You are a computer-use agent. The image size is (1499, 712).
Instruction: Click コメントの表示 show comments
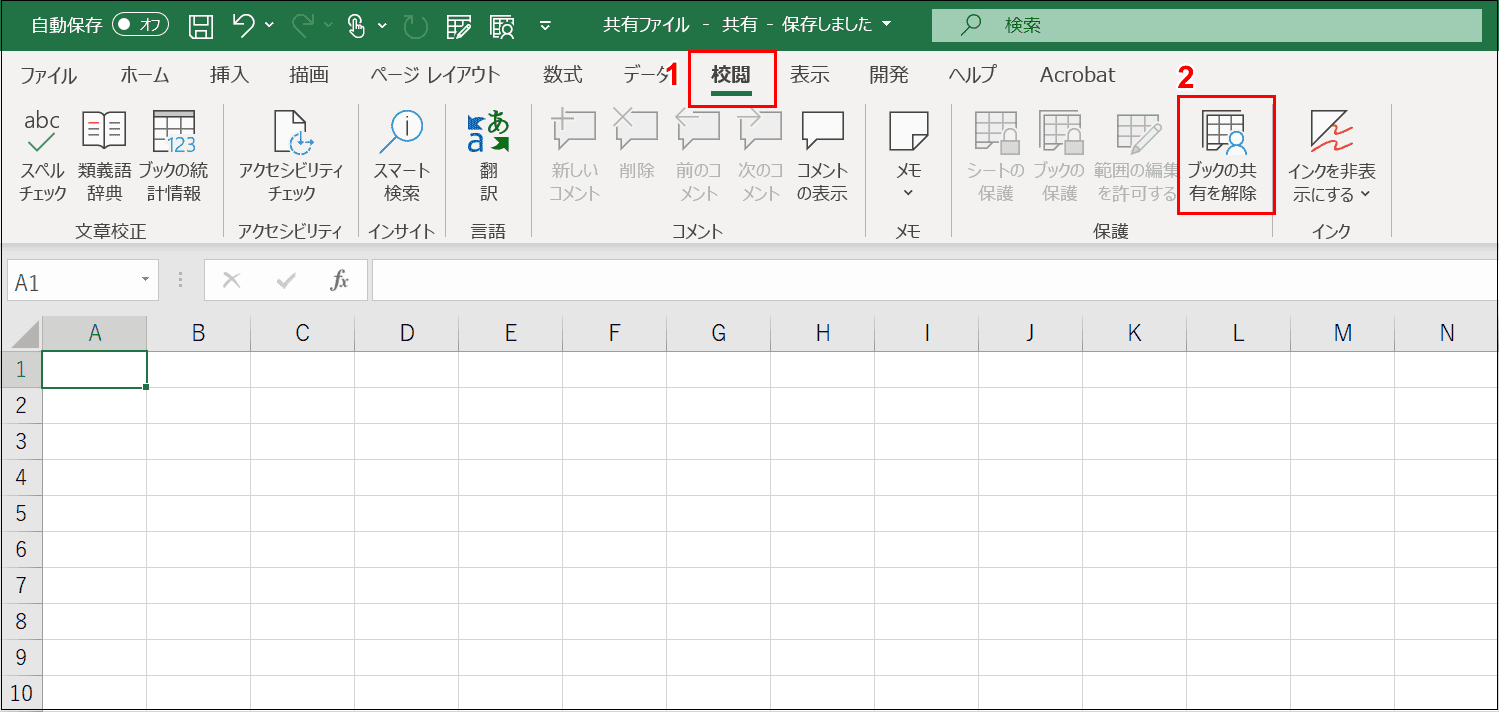822,156
